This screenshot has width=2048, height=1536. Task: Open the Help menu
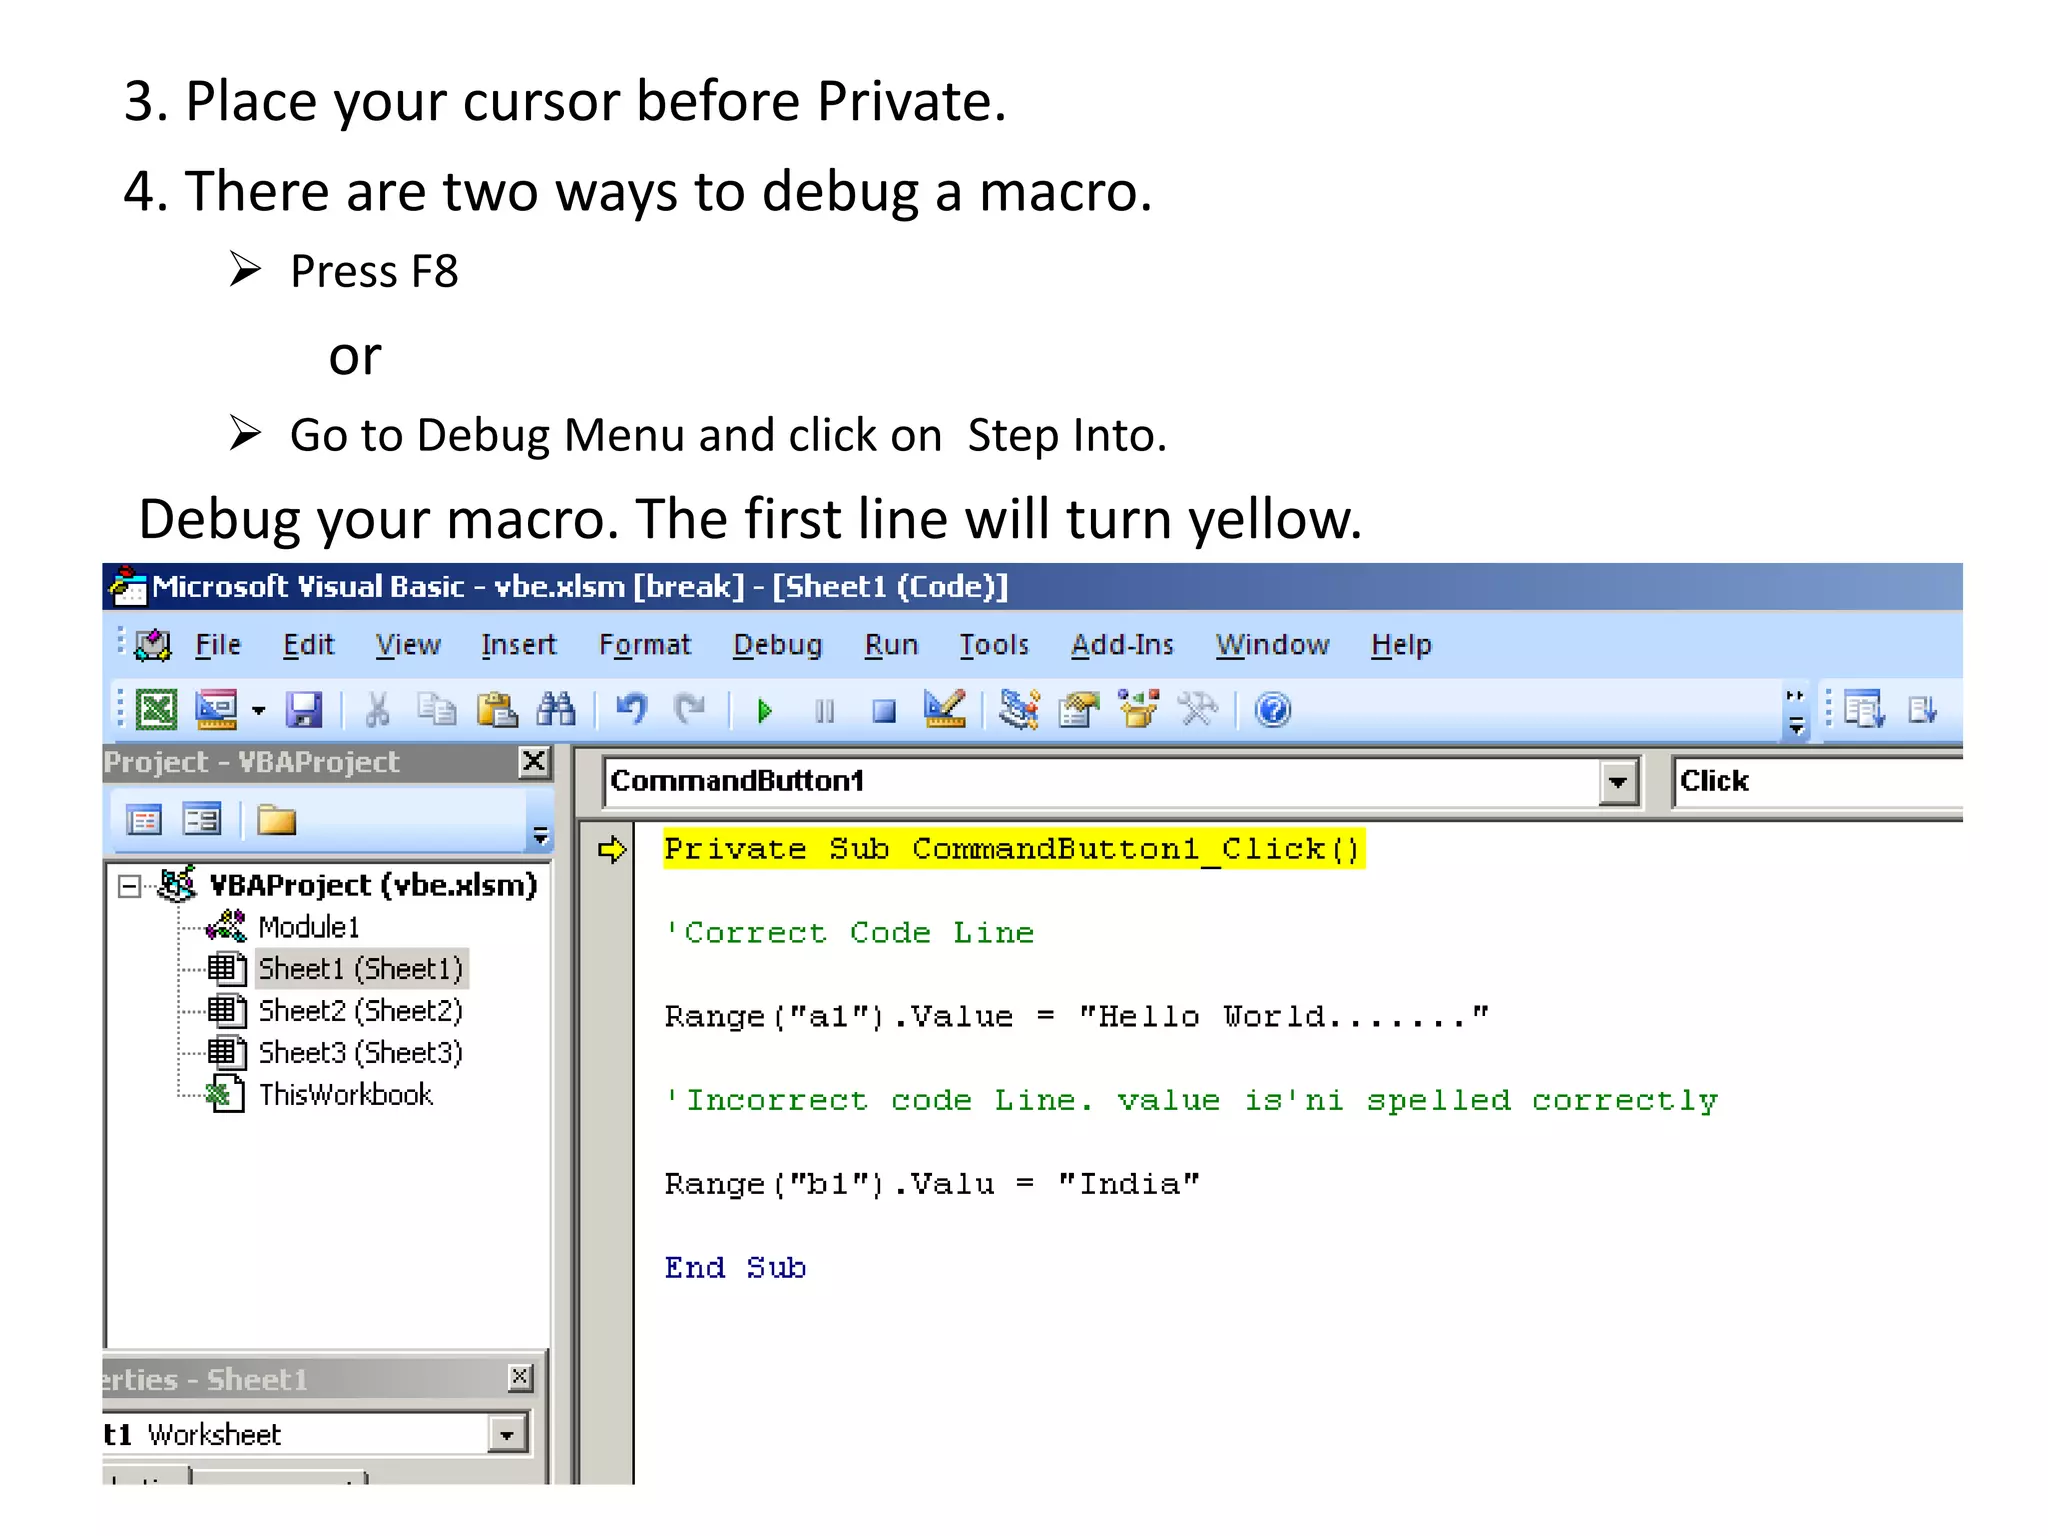coord(1401,645)
